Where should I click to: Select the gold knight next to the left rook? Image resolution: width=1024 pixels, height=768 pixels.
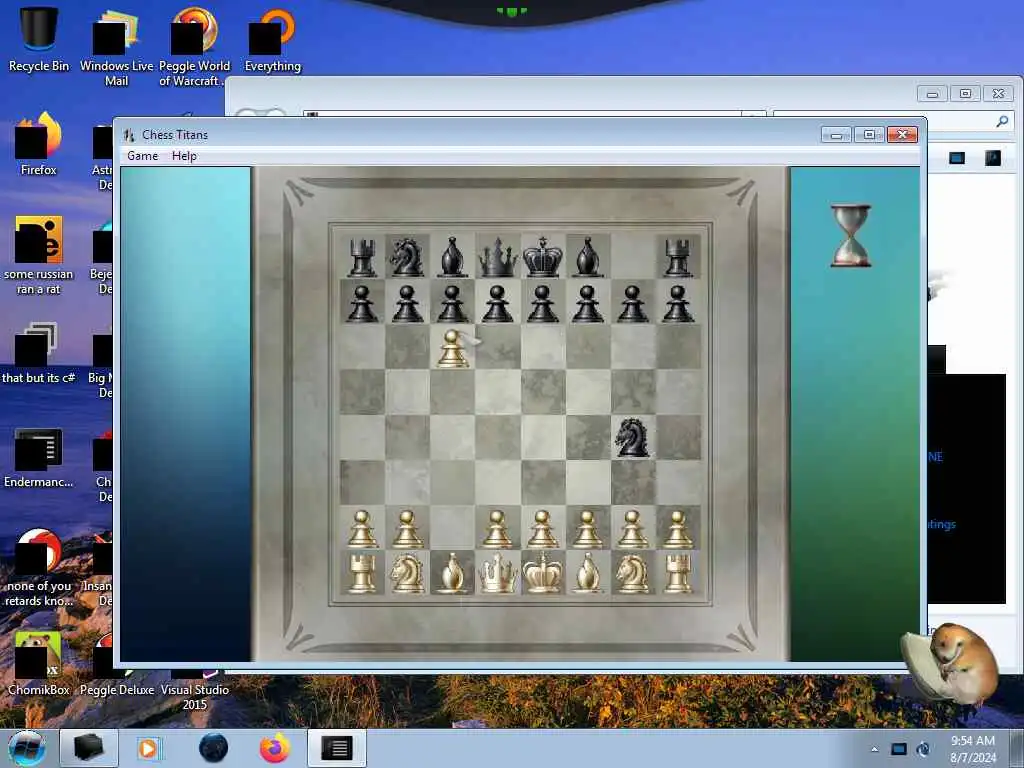(406, 573)
